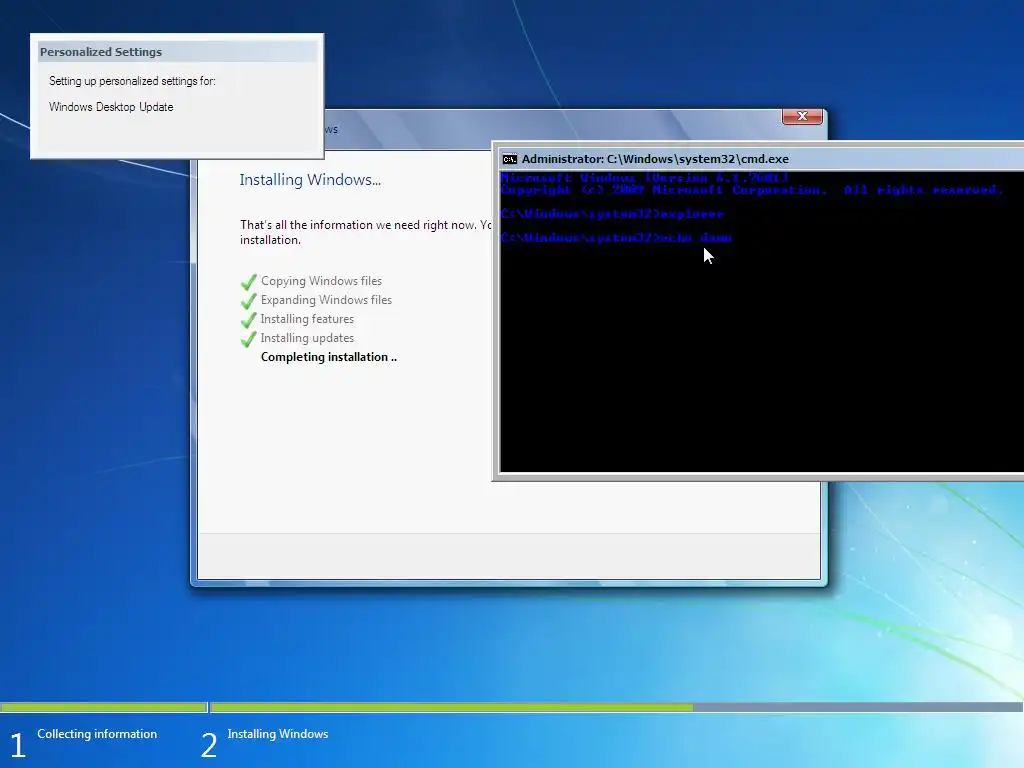
Task: Click the 'Installing Windows...' heading
Action: point(310,180)
